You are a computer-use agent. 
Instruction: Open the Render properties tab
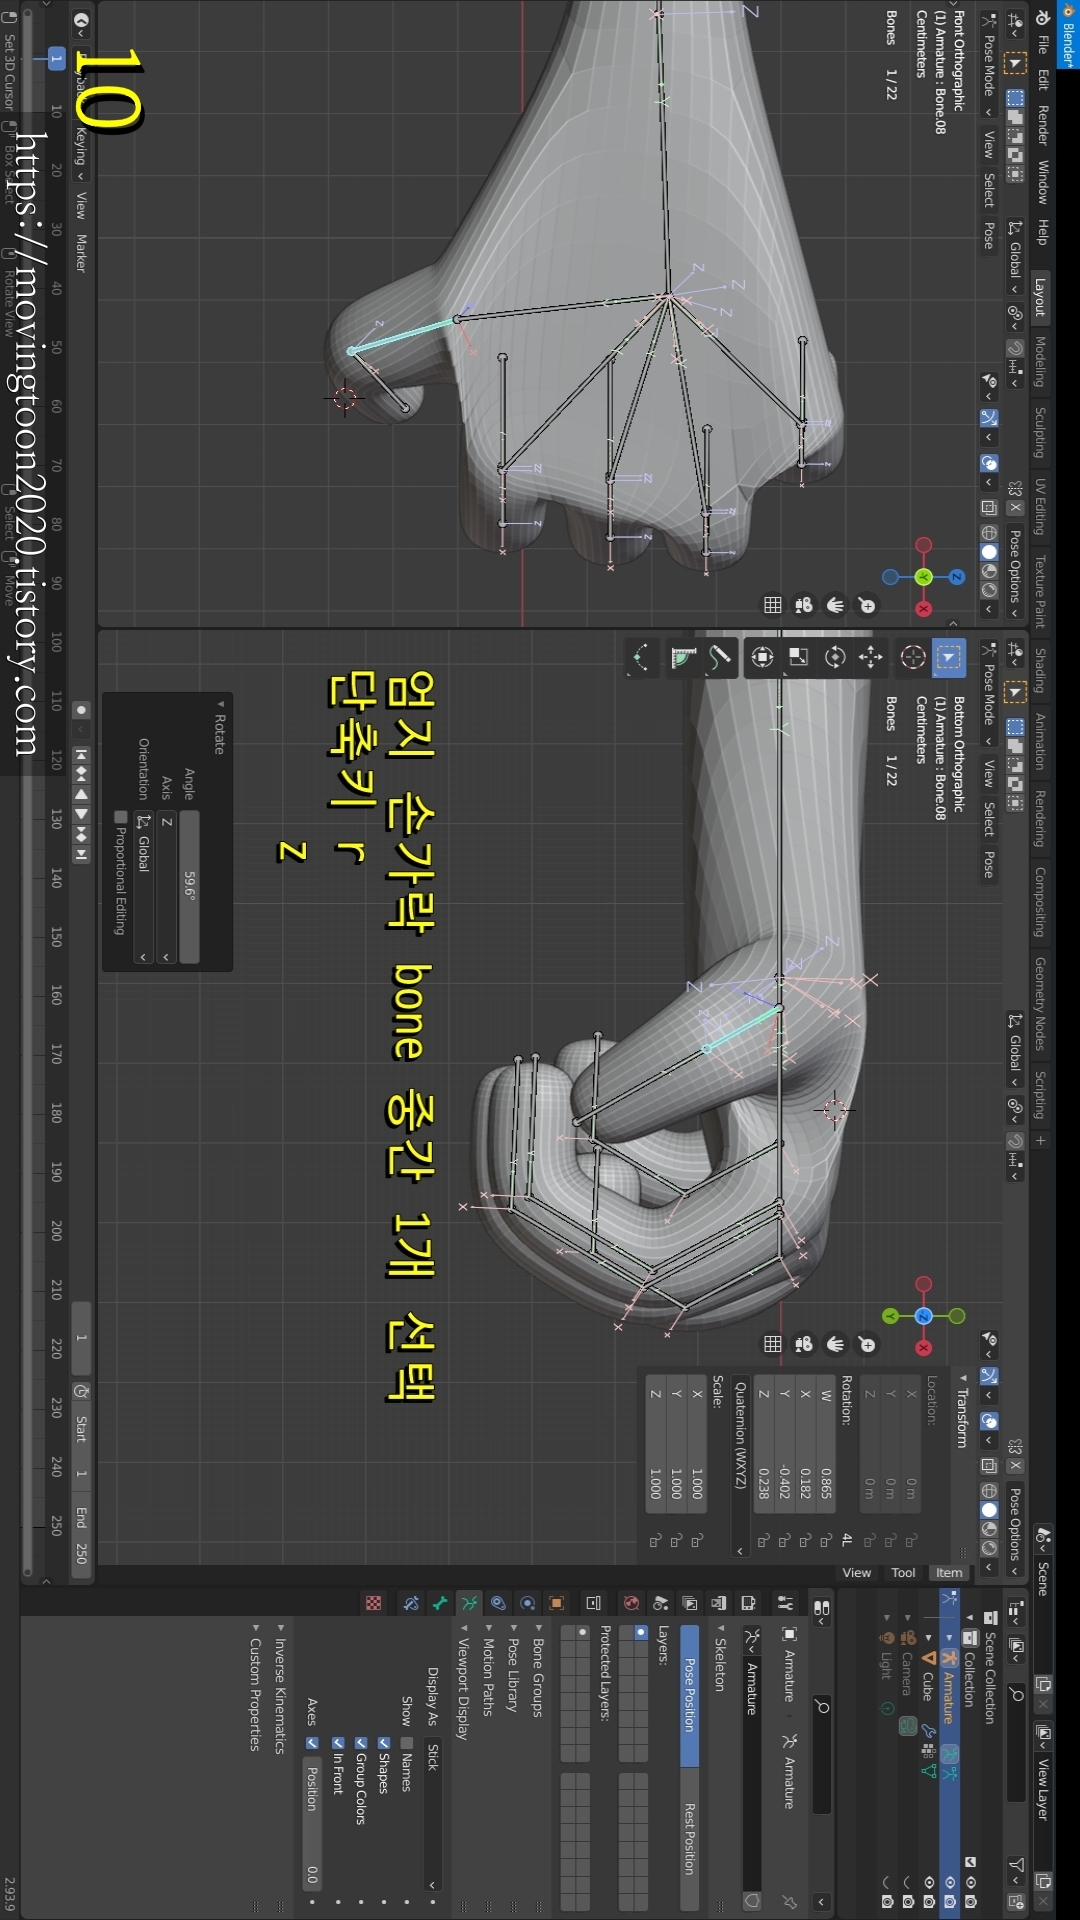point(748,1603)
